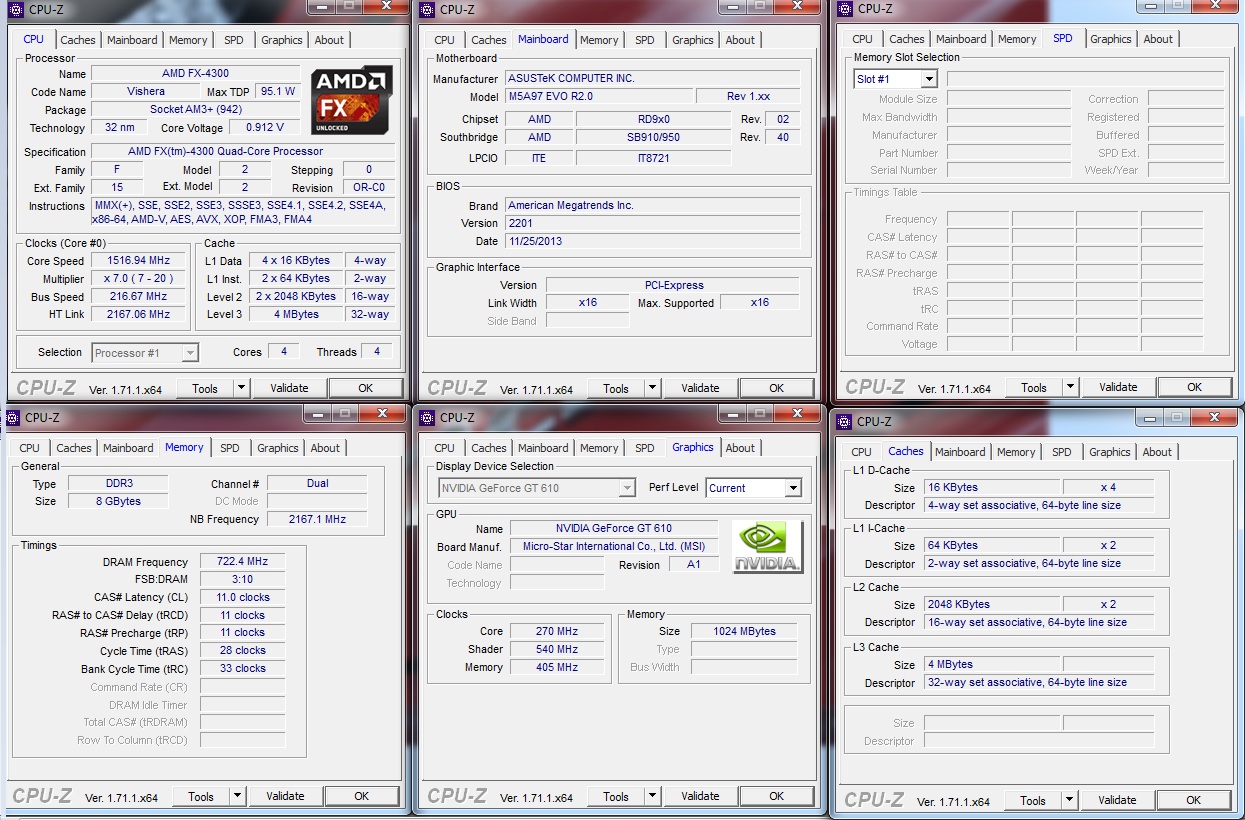This screenshot has width=1245, height=820.
Task: Click CPU-Z title icon of Memory-tab window
Action: coord(14,417)
